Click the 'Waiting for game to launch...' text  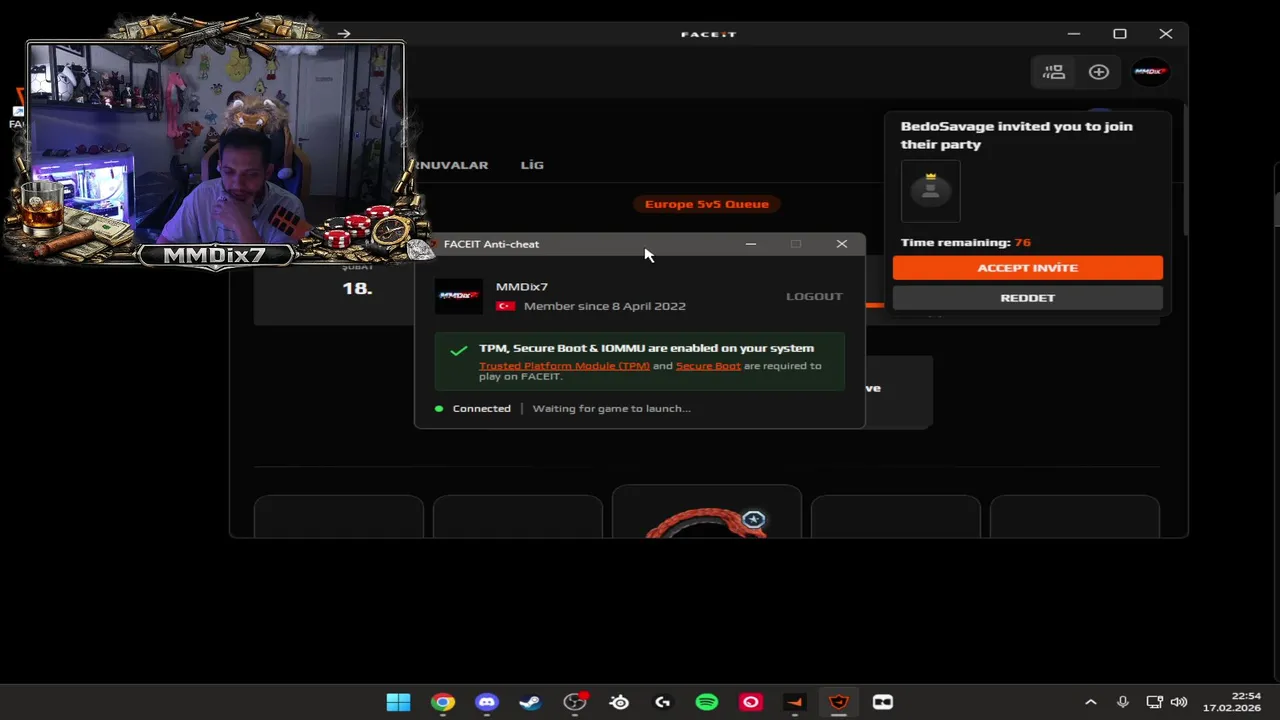(611, 409)
